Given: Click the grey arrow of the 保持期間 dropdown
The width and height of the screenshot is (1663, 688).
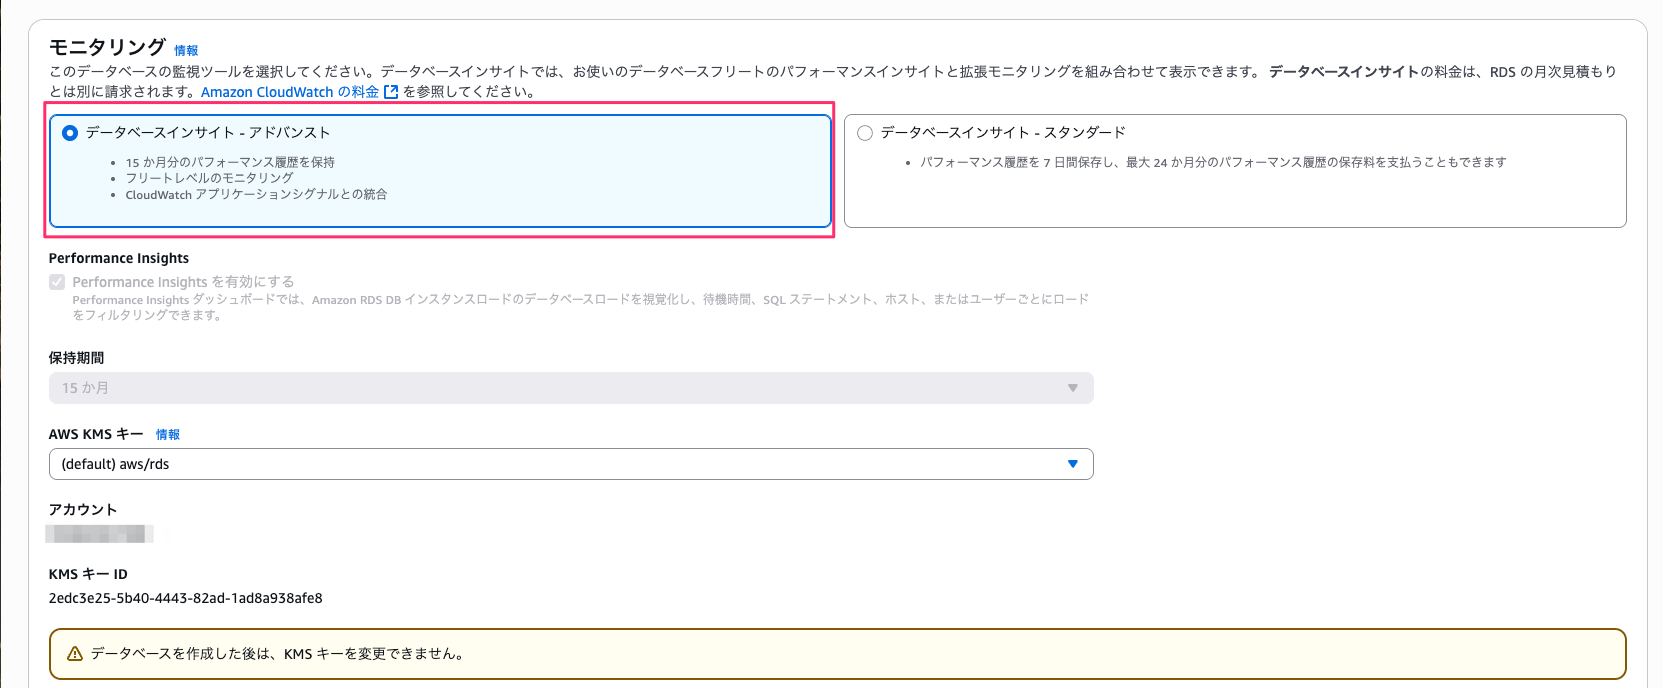Looking at the screenshot, I should pos(1072,388).
